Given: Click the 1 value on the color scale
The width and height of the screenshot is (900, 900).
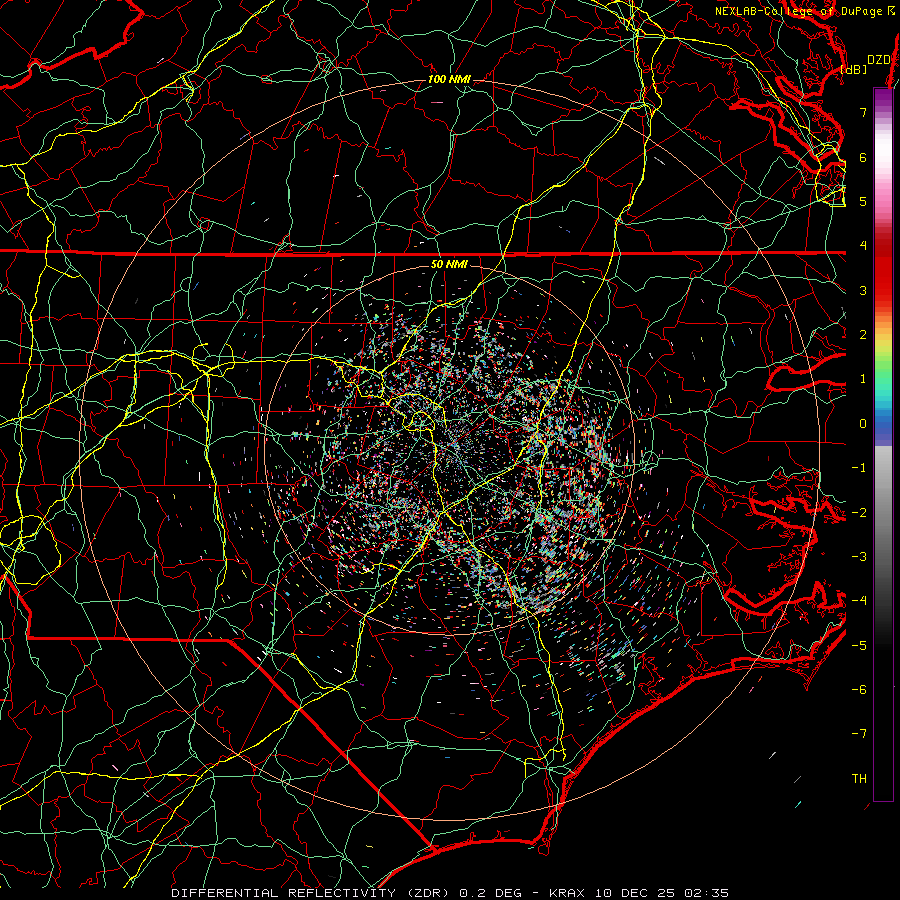Looking at the screenshot, I should [863, 379].
